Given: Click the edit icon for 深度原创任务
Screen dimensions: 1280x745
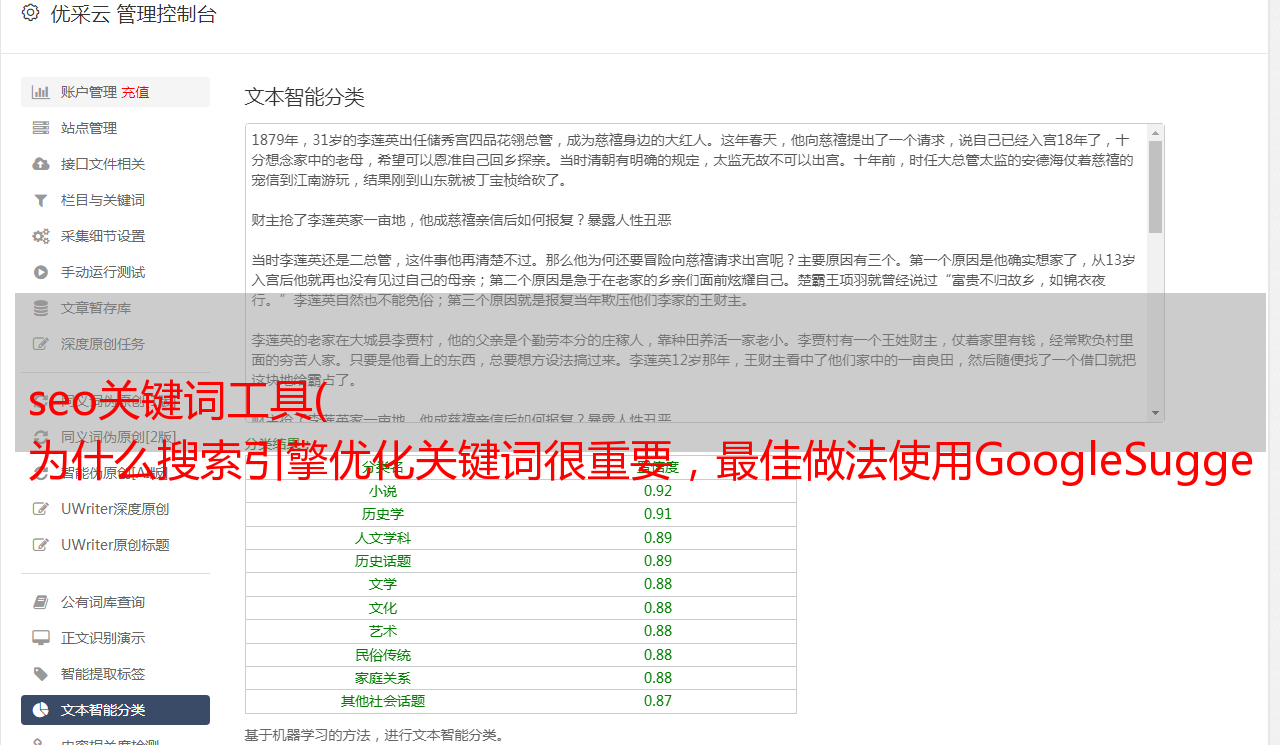Looking at the screenshot, I should pyautogui.click(x=41, y=344).
